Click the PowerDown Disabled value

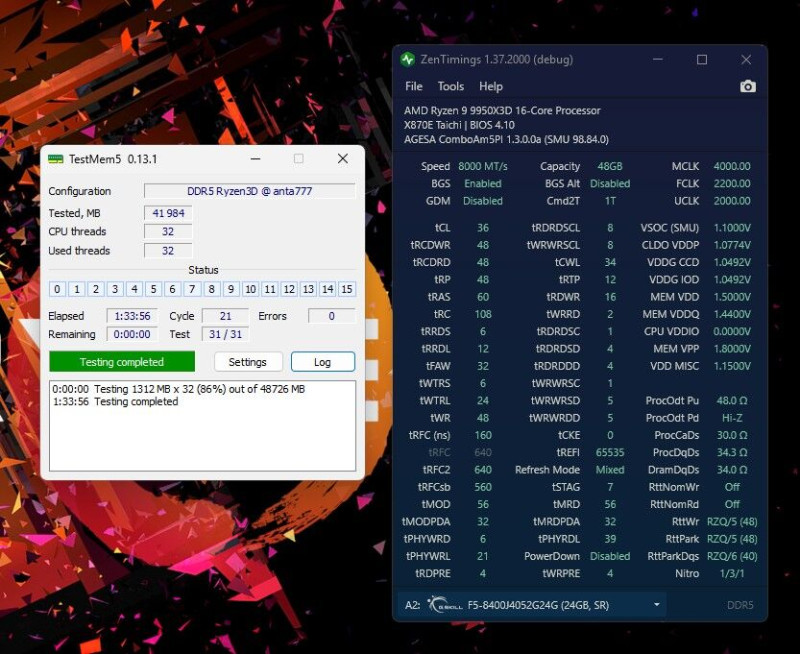click(610, 556)
